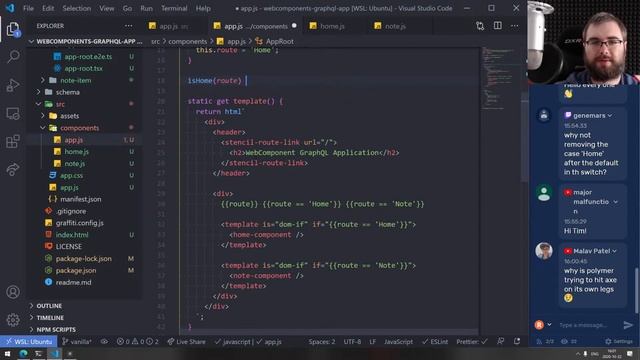Switch to the home.js editor tab
640x360 pixels.
(332, 26)
